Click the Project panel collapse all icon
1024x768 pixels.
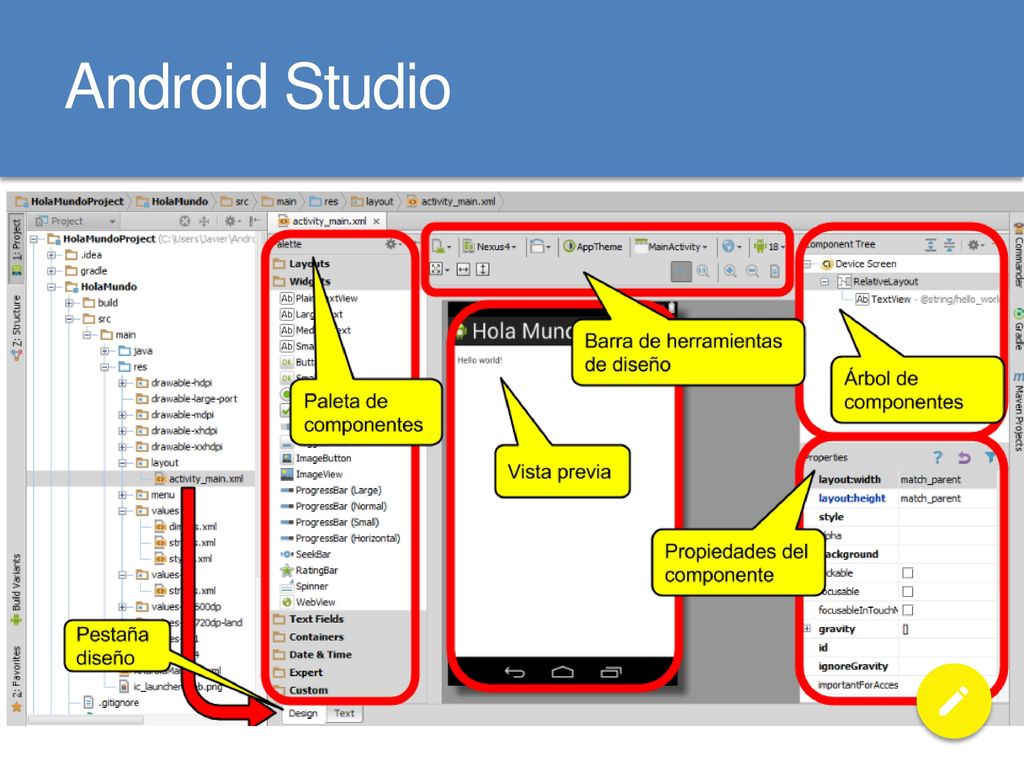click(204, 221)
